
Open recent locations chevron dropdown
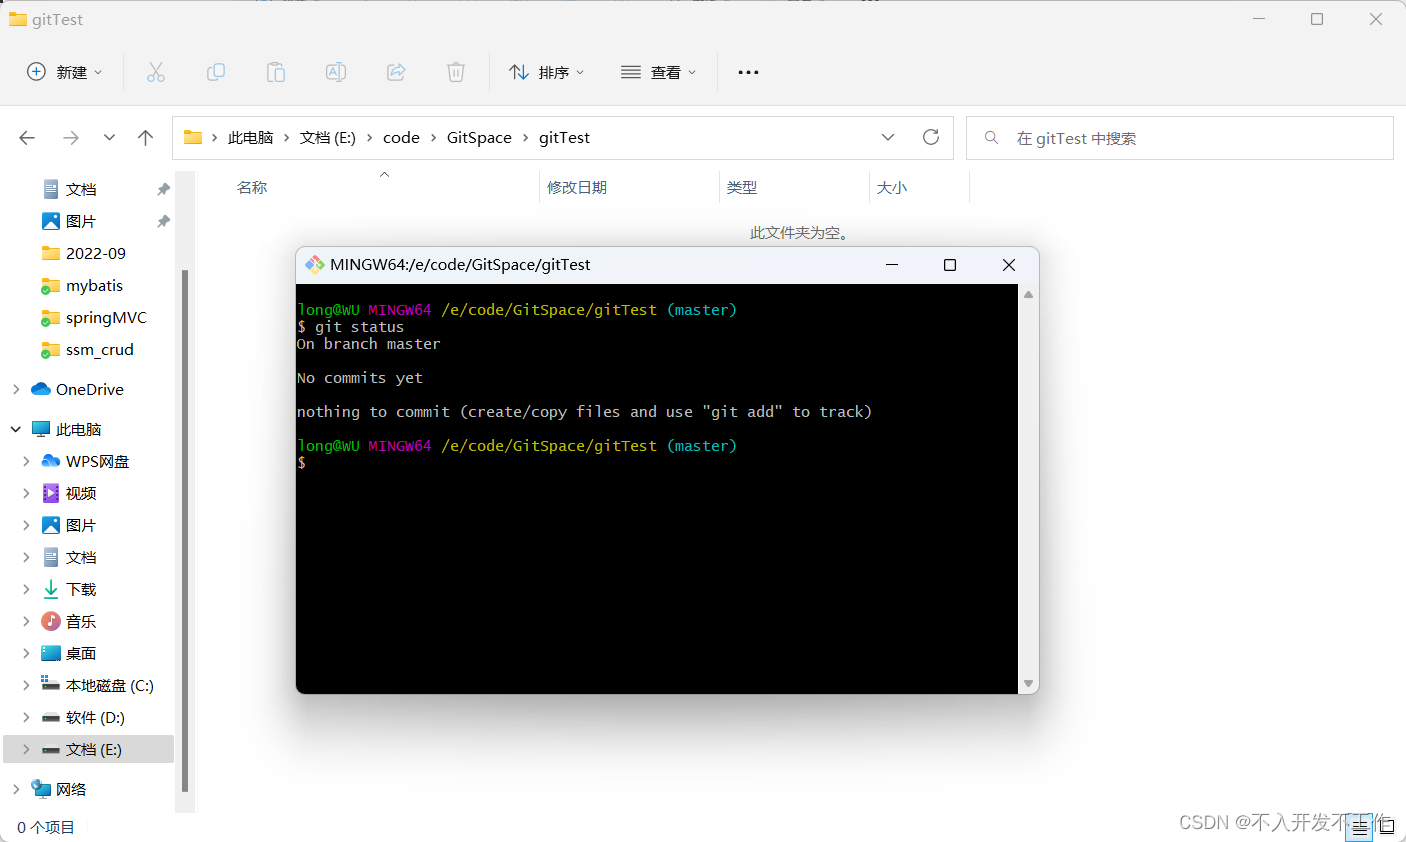click(x=109, y=138)
